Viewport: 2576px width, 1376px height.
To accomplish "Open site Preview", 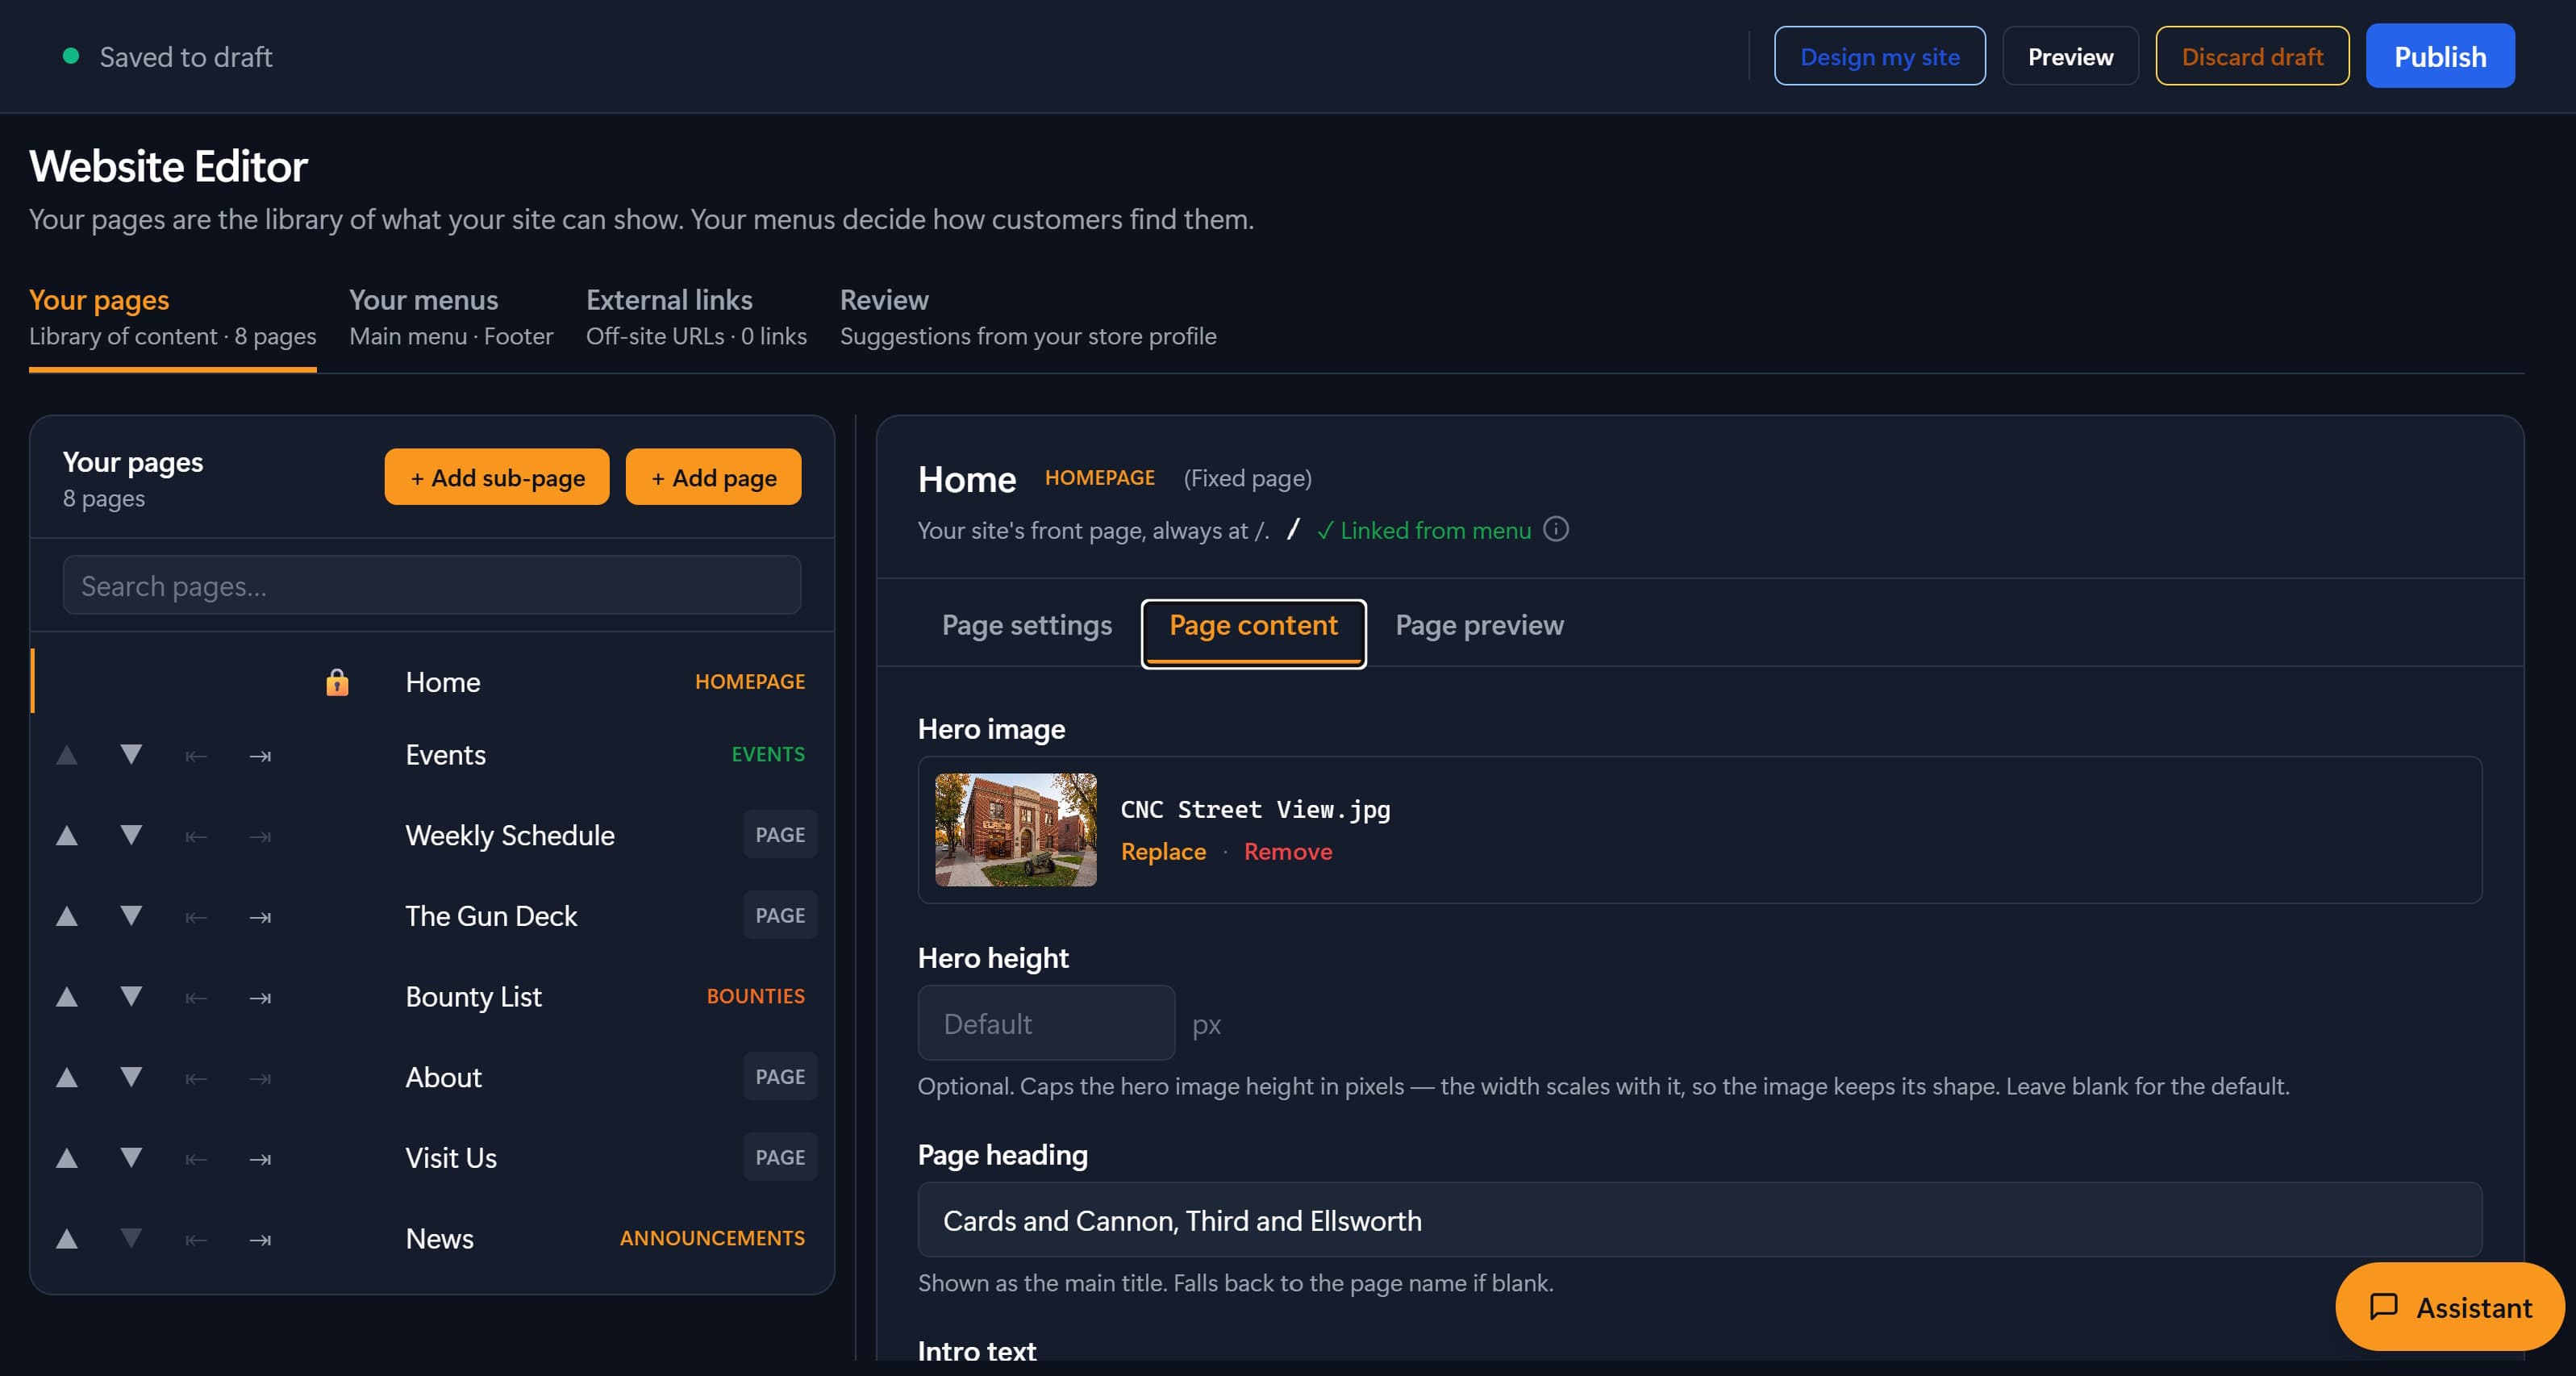I will pyautogui.click(x=2070, y=56).
